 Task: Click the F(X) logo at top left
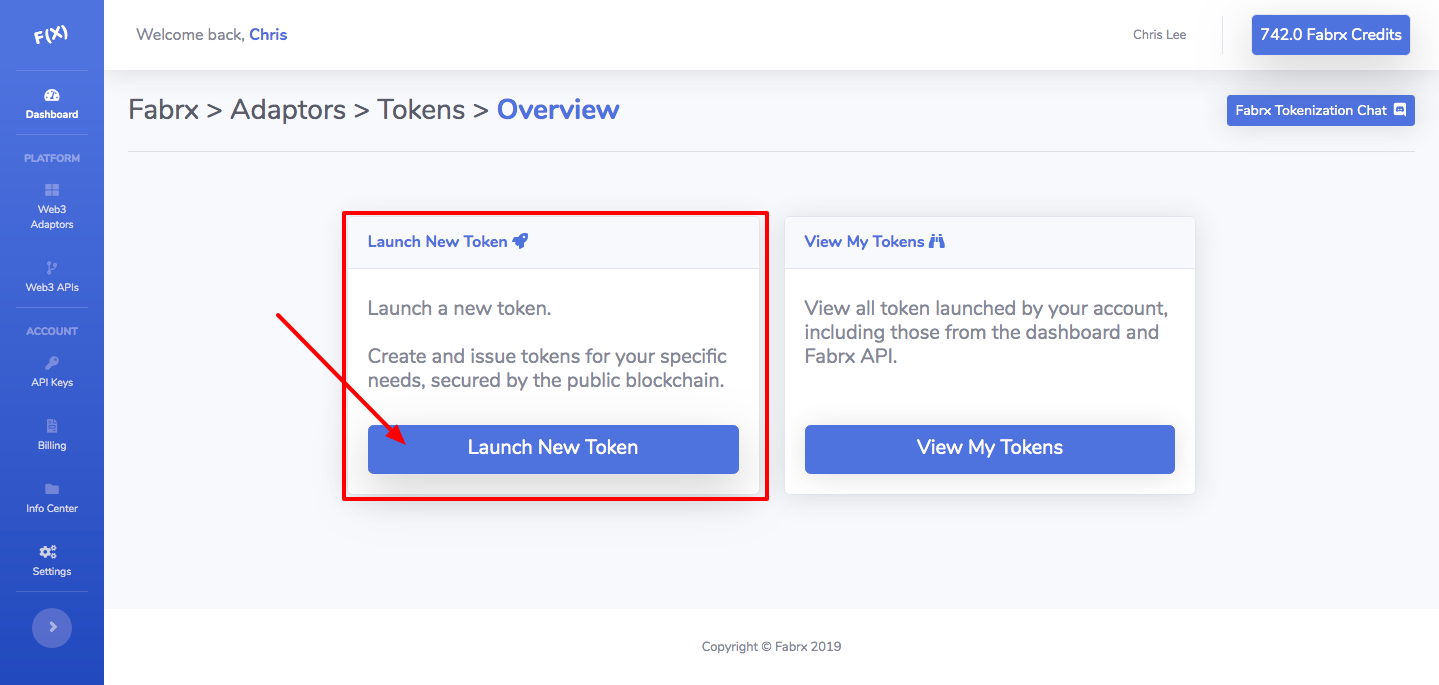(51, 33)
